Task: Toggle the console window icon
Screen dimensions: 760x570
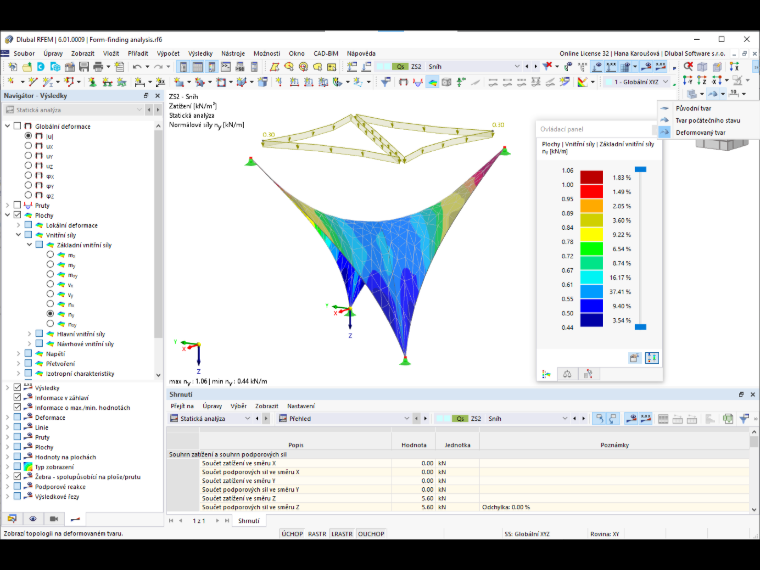Action: click(226, 67)
